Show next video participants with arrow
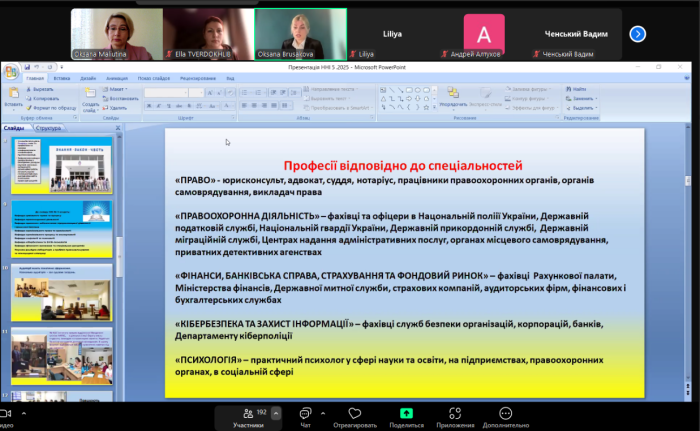This screenshot has width=700, height=431. coord(637,33)
